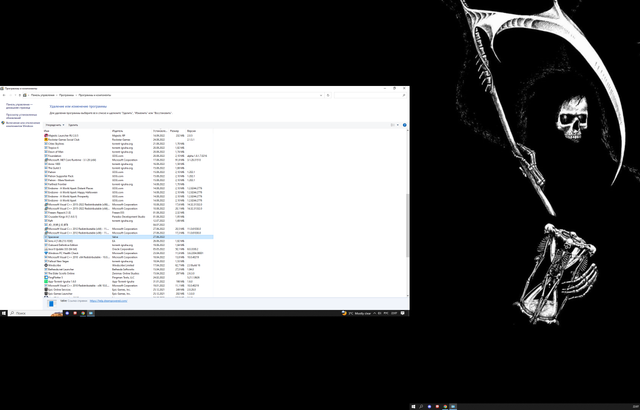This screenshot has width=640, height=410.
Task: Open the Control Panel home page link
Action: (19, 106)
